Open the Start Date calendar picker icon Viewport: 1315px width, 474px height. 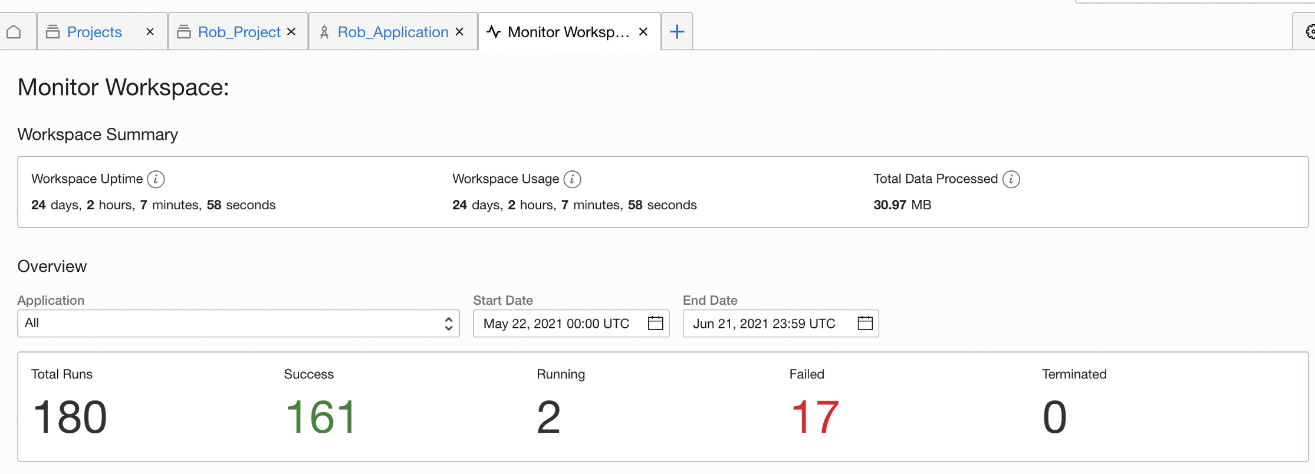click(x=656, y=323)
